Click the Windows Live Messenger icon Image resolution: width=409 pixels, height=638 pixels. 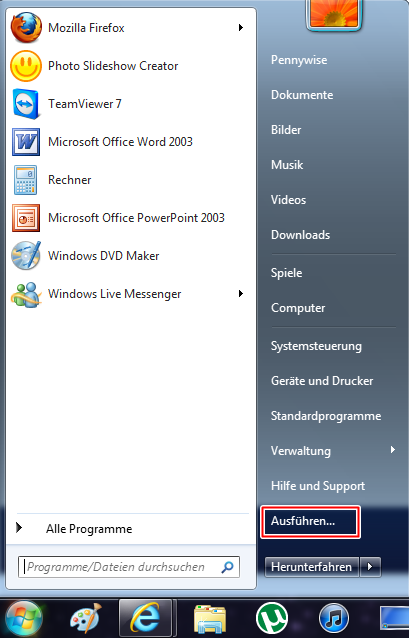point(26,294)
